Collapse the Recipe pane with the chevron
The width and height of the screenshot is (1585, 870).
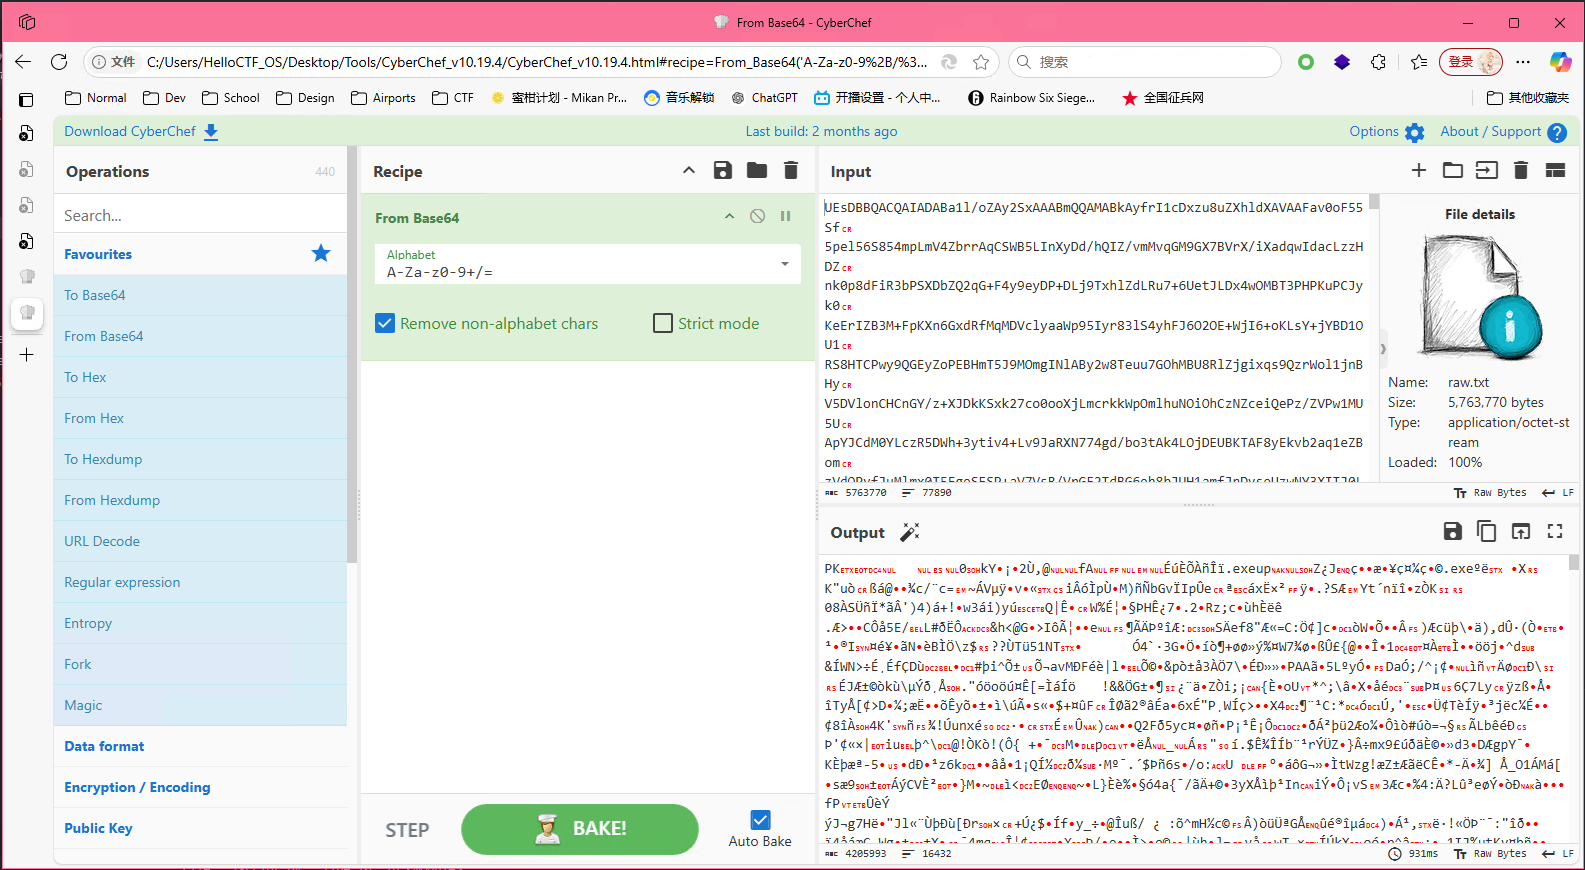689,170
